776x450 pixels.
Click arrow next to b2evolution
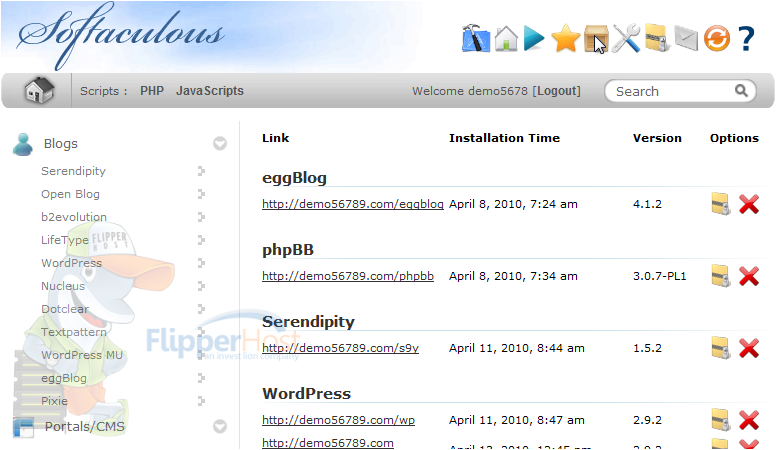tap(201, 217)
